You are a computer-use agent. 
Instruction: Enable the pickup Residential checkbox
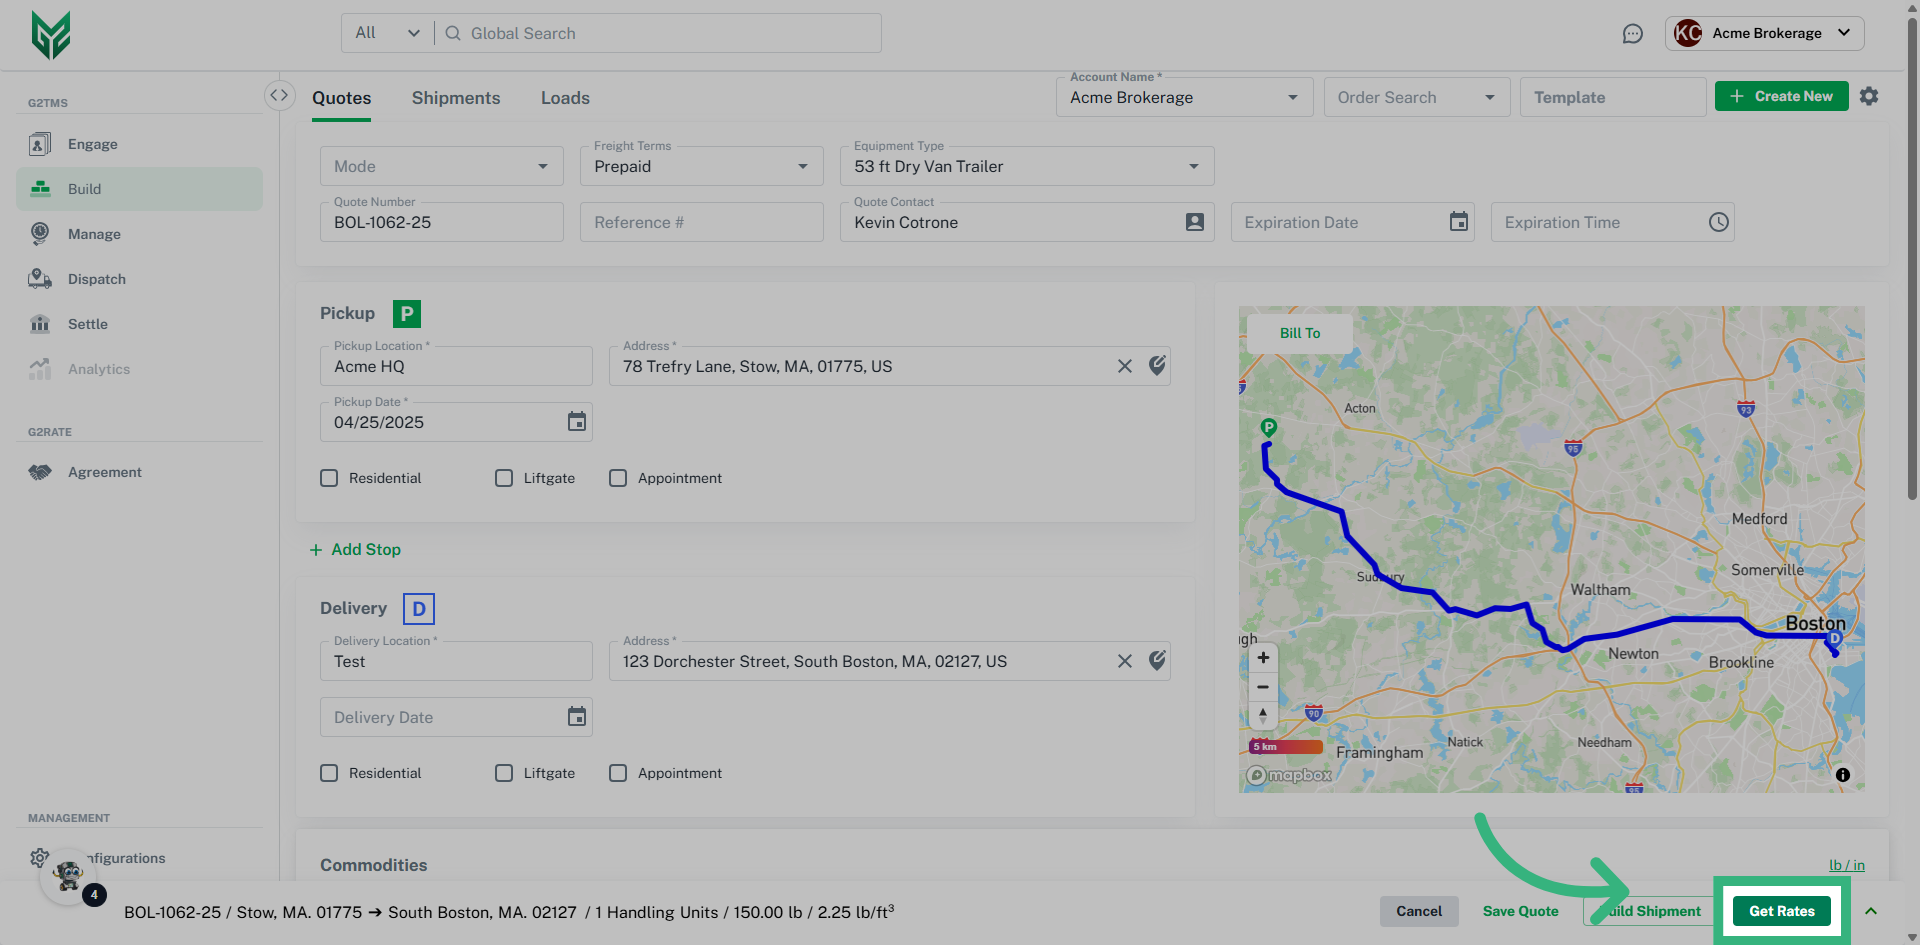point(329,478)
